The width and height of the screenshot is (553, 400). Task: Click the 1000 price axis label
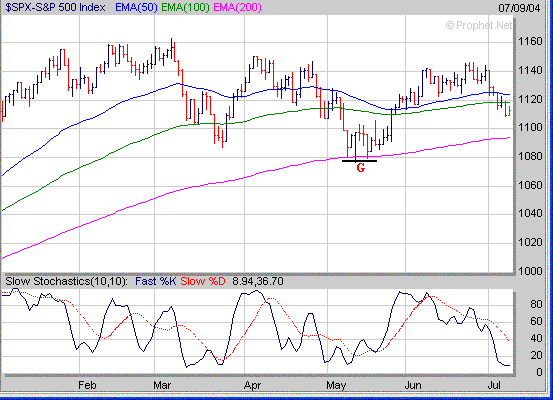pyautogui.click(x=530, y=271)
